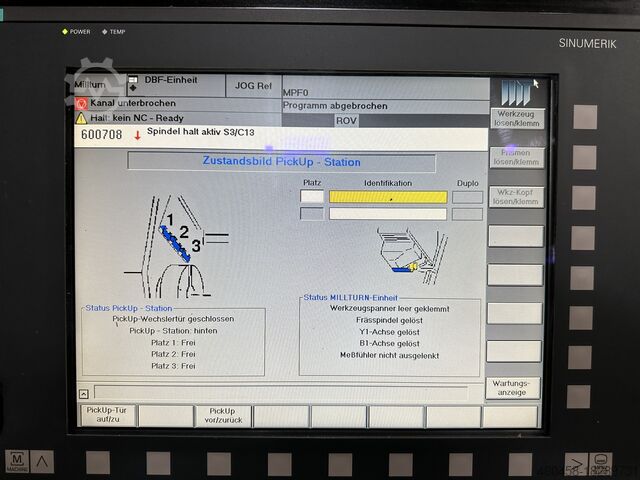
Task: Click 'Frässpindel gelöst' status line
Action: click(x=389, y=320)
